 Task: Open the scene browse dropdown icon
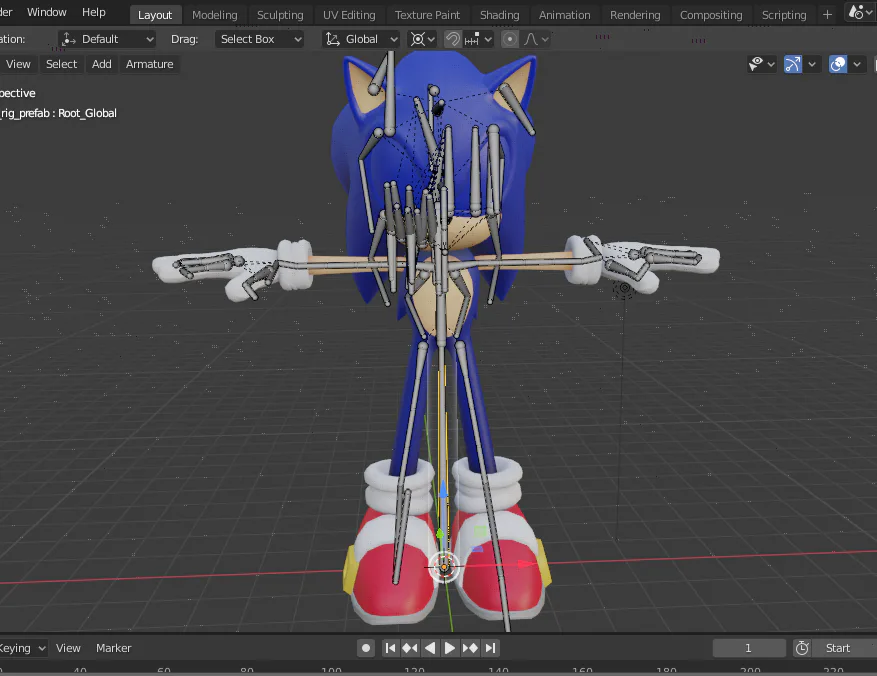pyautogui.click(x=861, y=12)
